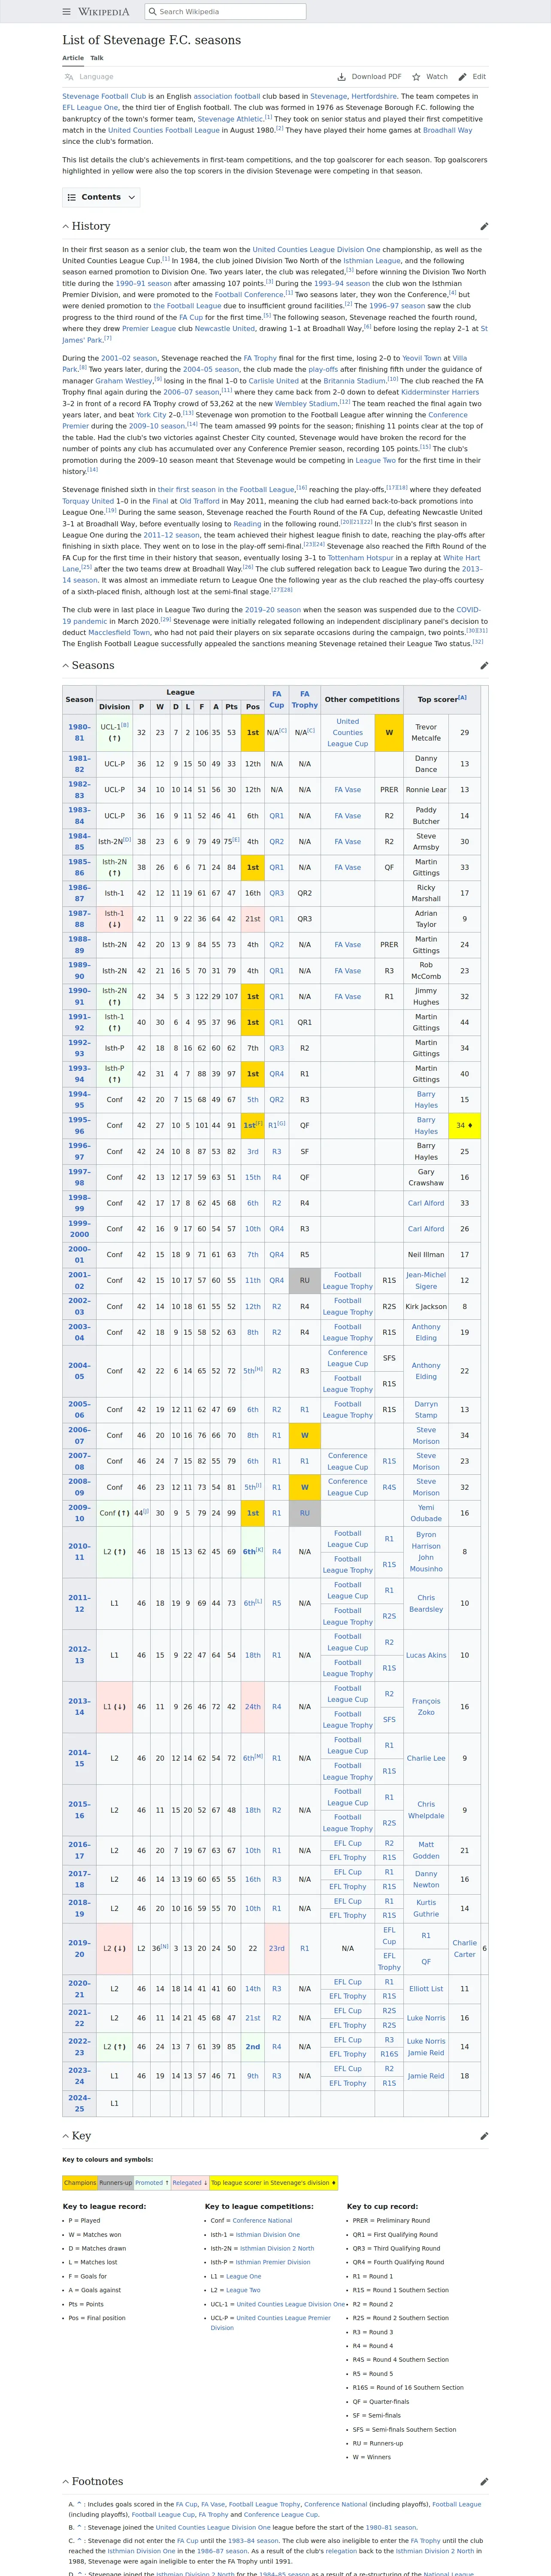Open the Broadhall Way link
The width and height of the screenshot is (551, 2576).
click(x=447, y=130)
